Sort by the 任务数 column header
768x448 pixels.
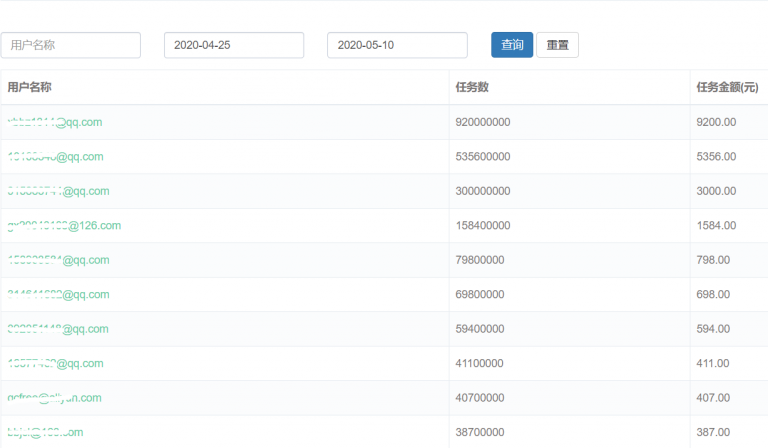(x=471, y=87)
